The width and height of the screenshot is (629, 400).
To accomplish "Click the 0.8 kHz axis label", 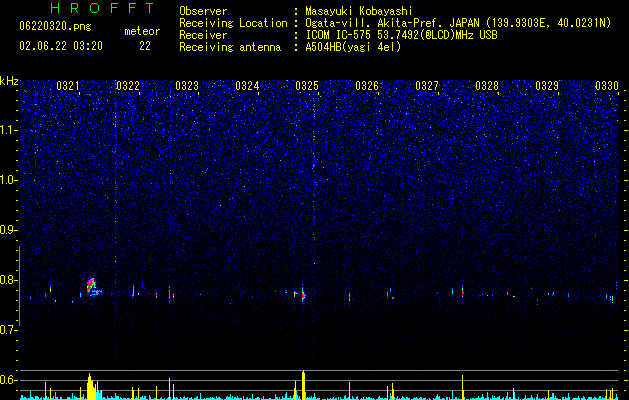I will point(8,280).
